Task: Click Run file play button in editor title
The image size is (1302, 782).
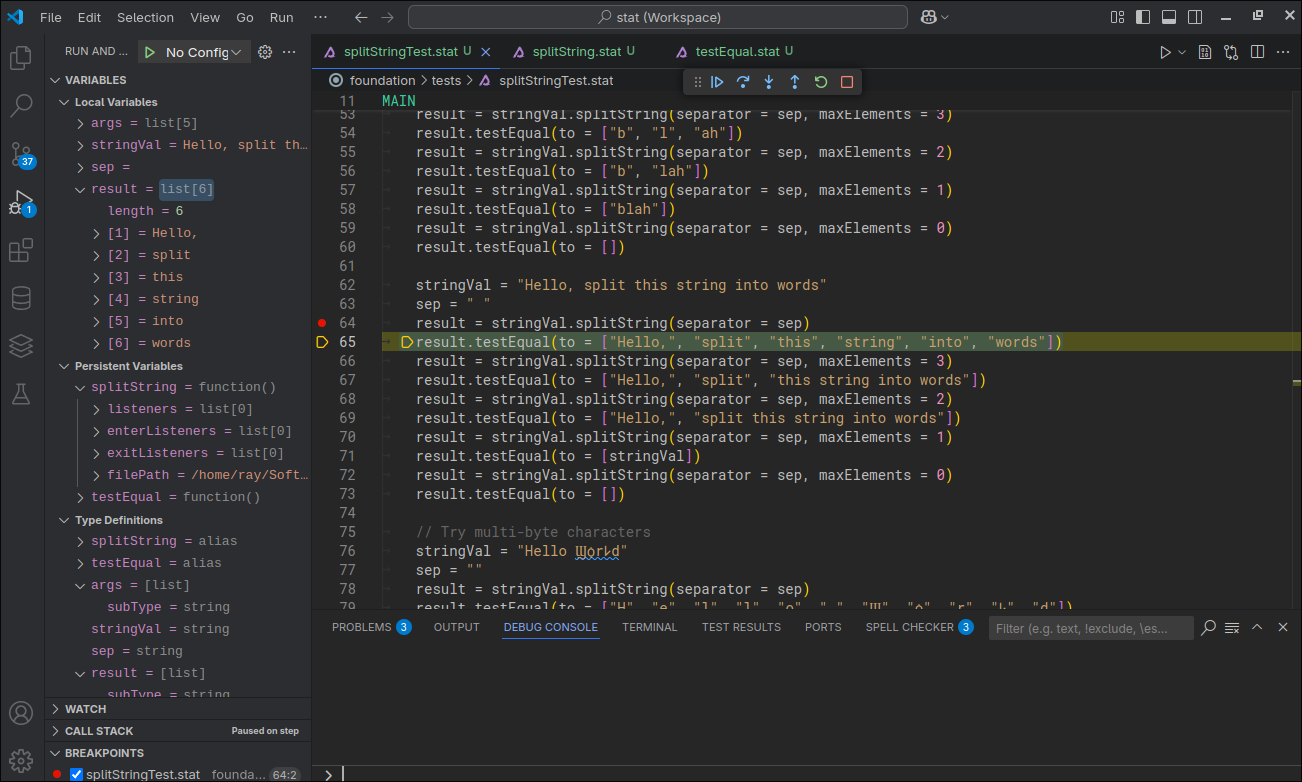Action: click(x=1165, y=52)
